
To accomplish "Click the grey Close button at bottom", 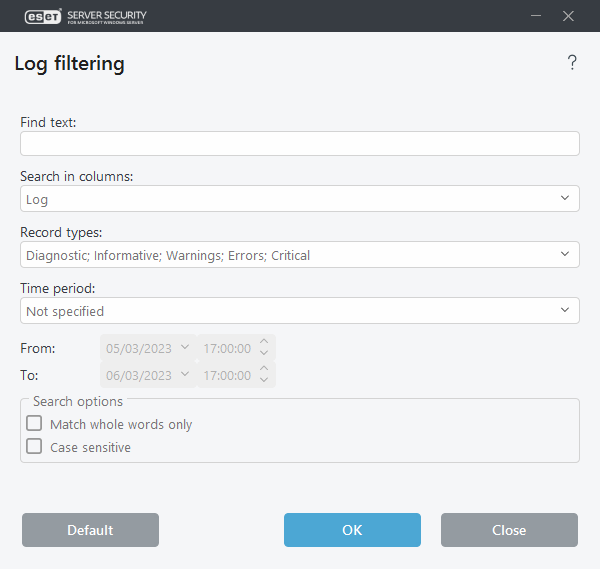I will tap(509, 530).
